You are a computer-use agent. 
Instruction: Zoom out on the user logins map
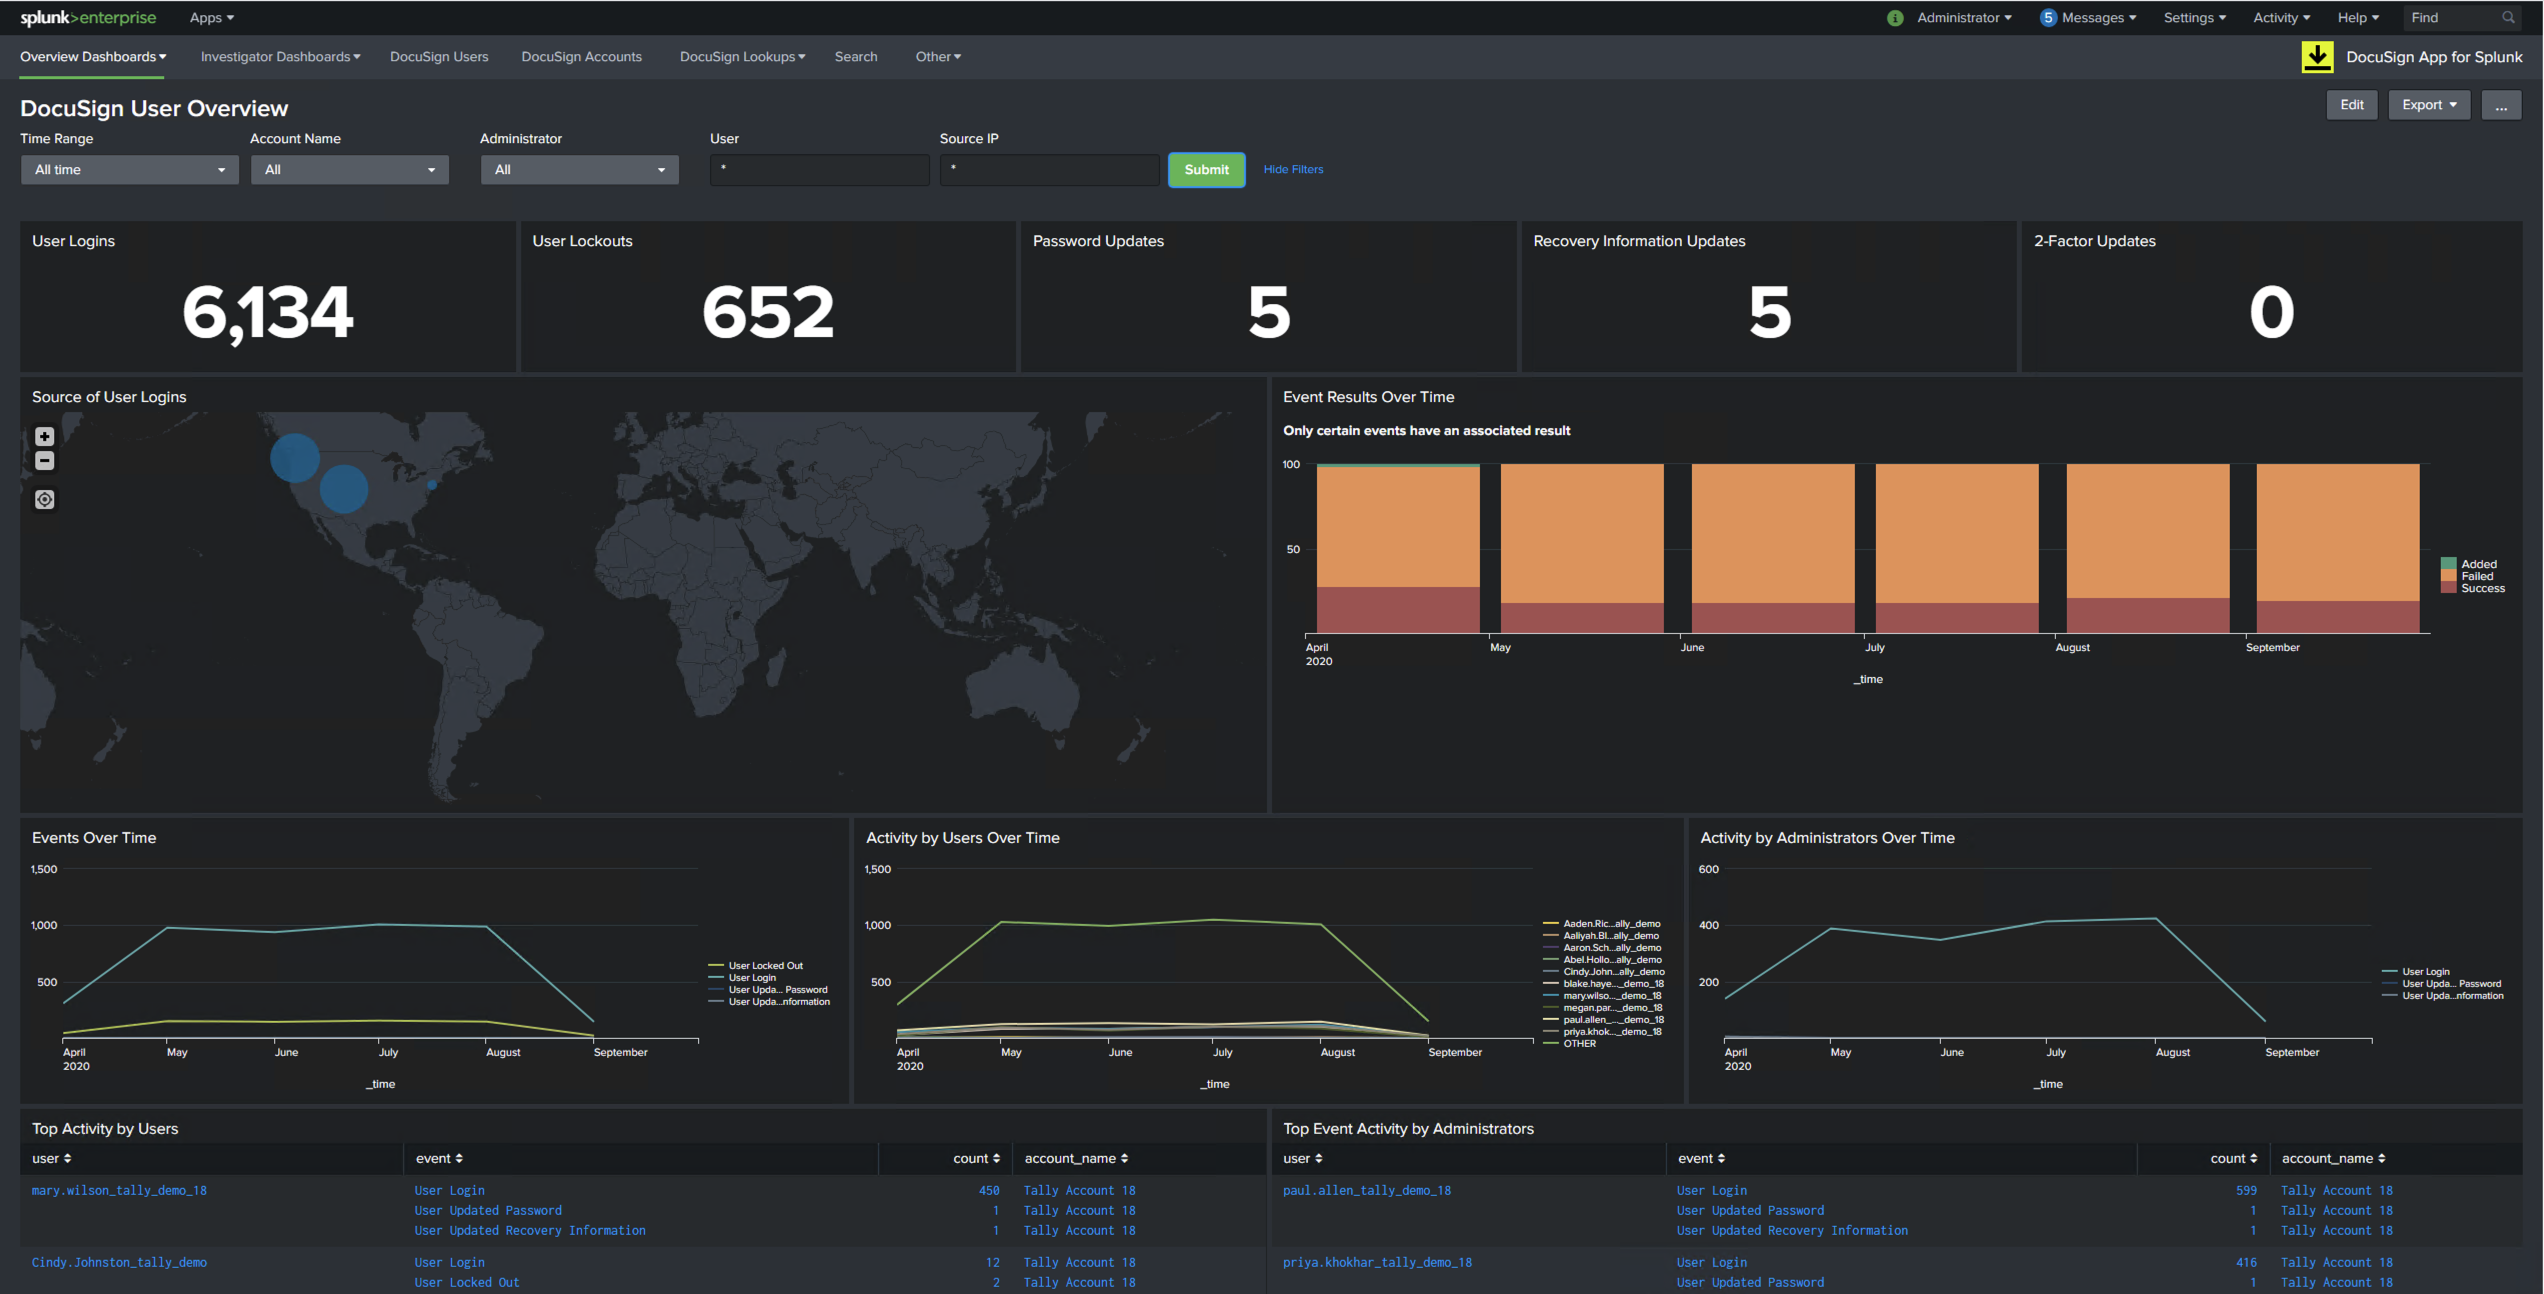coord(44,461)
